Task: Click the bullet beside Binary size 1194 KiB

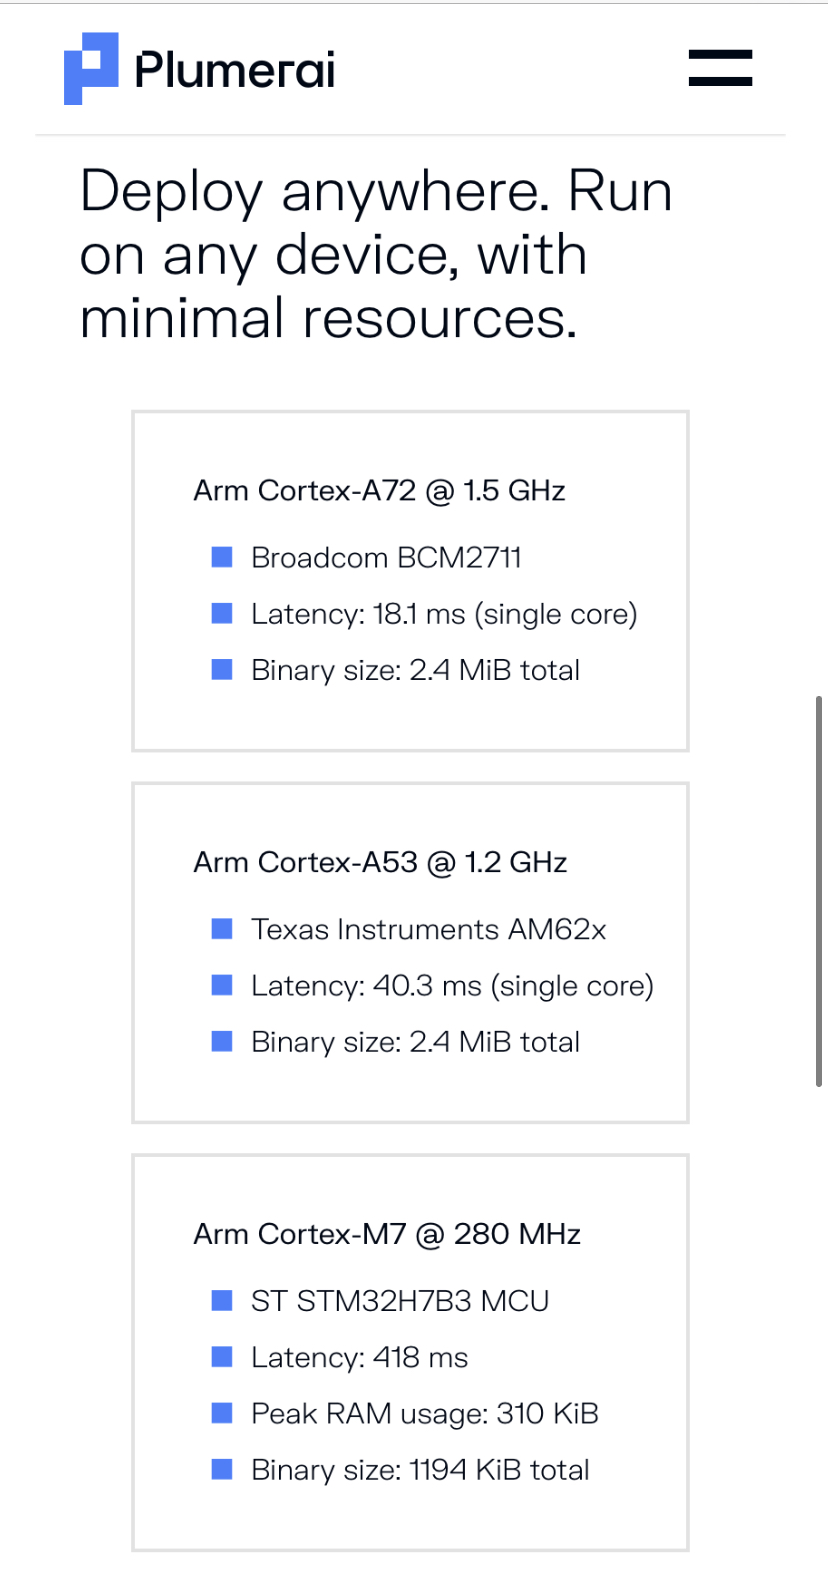Action: (x=222, y=1469)
